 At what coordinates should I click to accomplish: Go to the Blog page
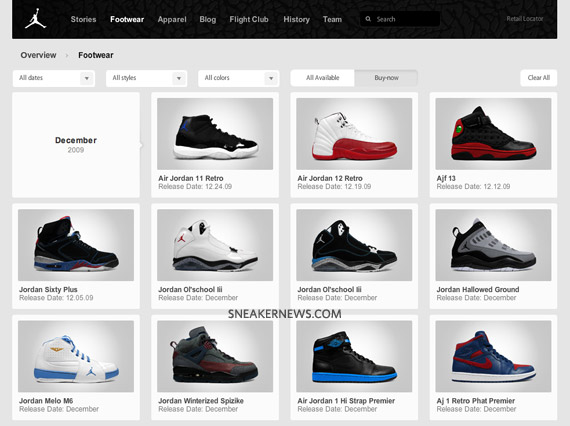[208, 19]
